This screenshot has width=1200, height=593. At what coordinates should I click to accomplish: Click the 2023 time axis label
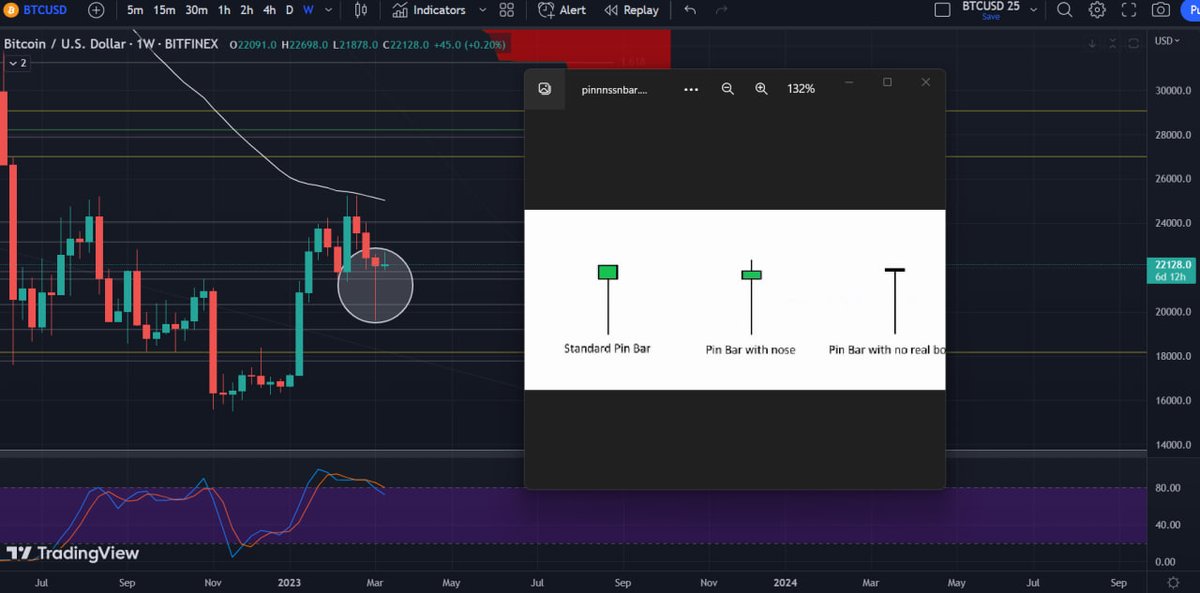(290, 582)
